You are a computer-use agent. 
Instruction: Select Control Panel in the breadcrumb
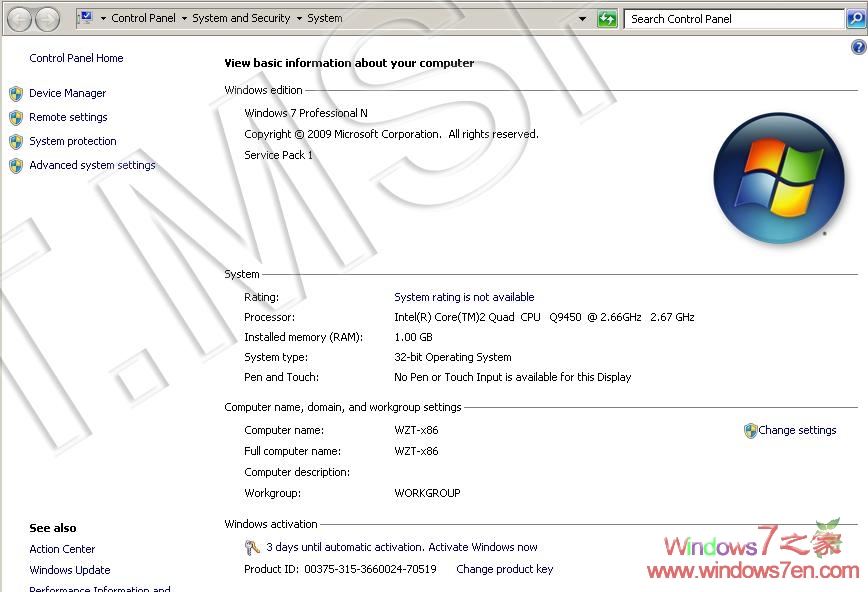click(x=146, y=18)
